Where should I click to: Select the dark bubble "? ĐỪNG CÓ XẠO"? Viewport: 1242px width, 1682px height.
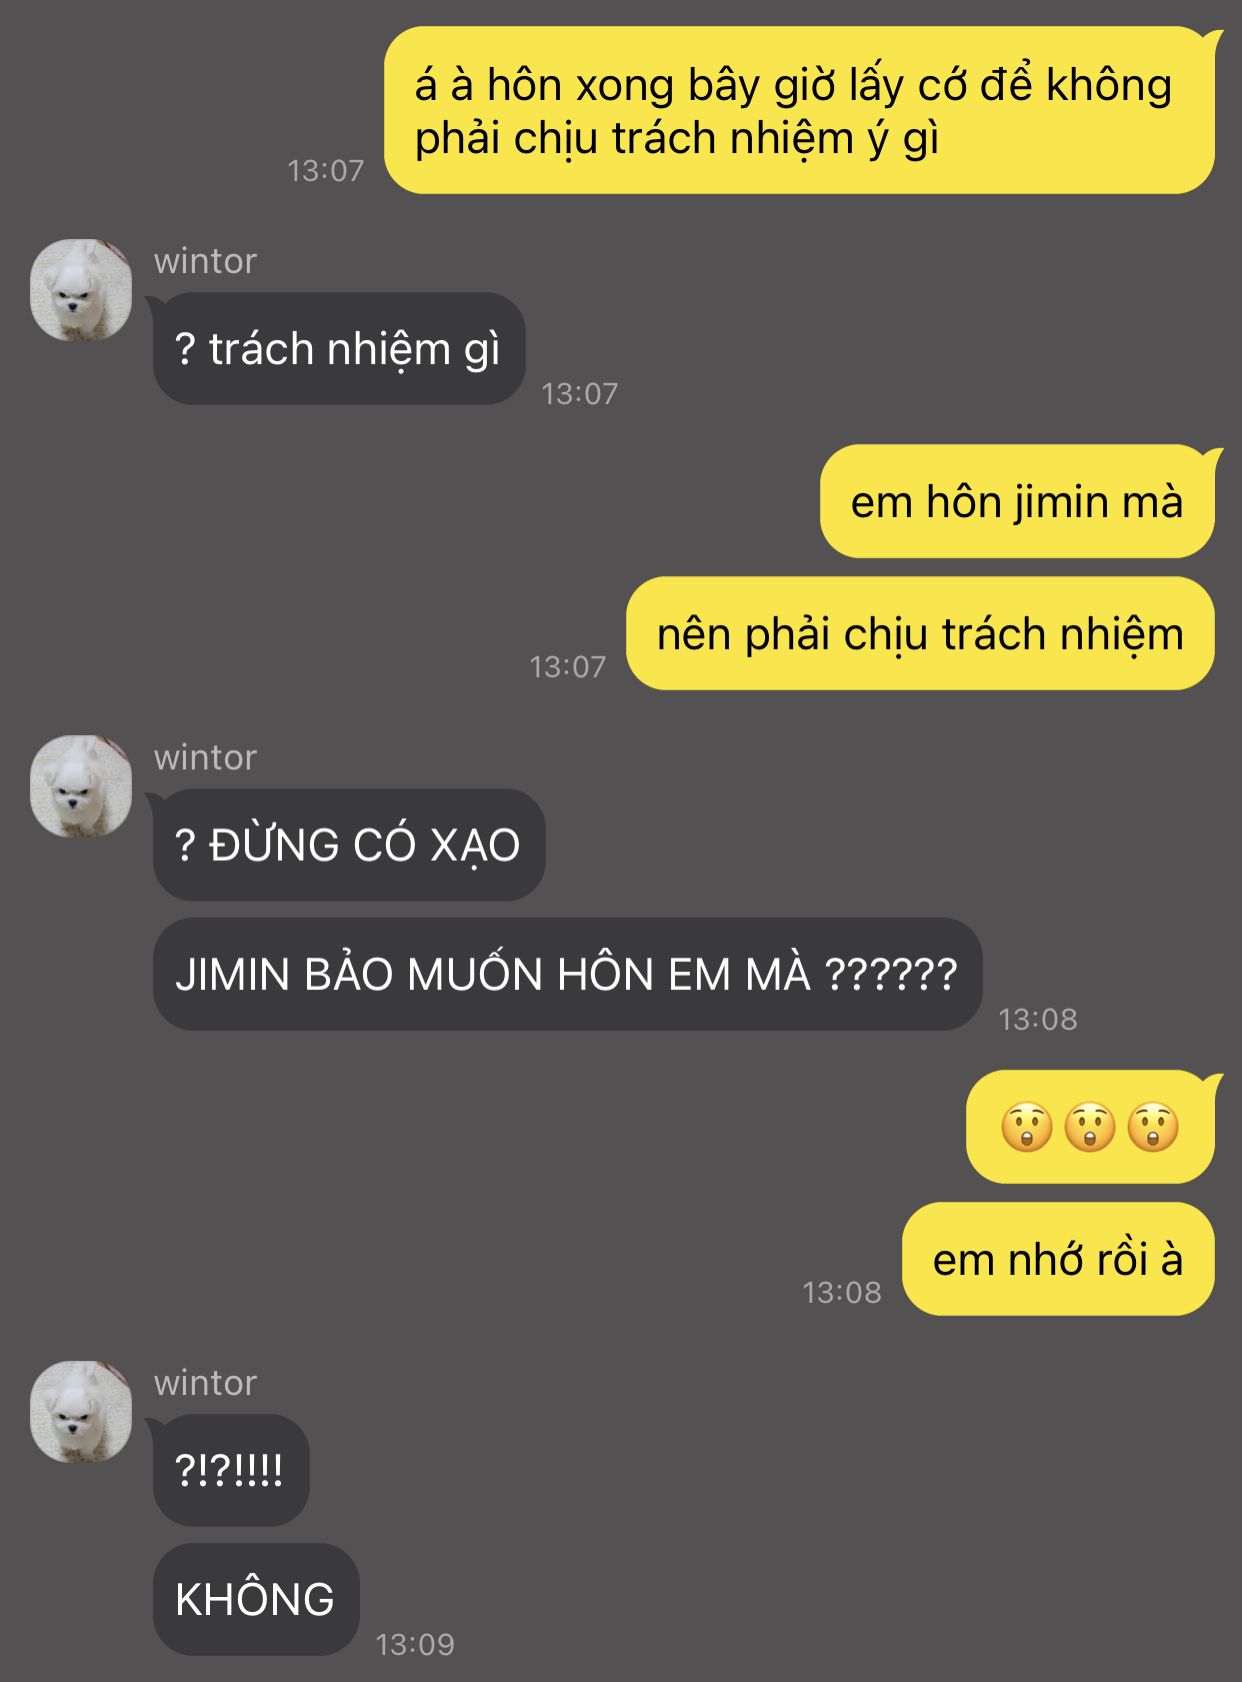coord(349,845)
